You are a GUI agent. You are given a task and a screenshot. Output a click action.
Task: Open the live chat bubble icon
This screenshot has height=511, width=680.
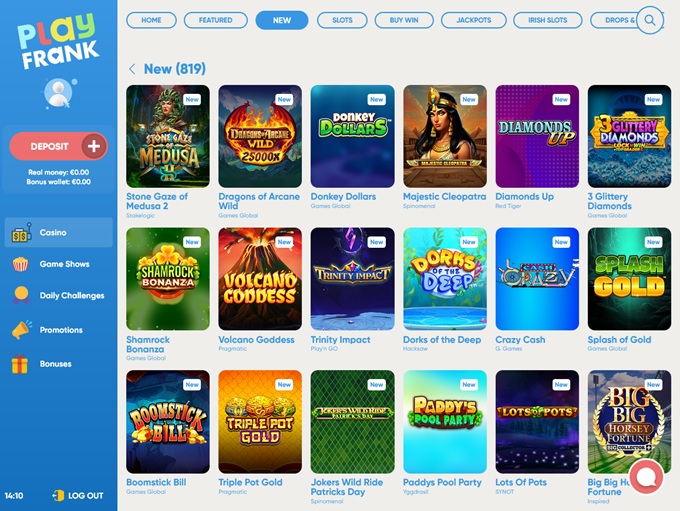pos(646,476)
